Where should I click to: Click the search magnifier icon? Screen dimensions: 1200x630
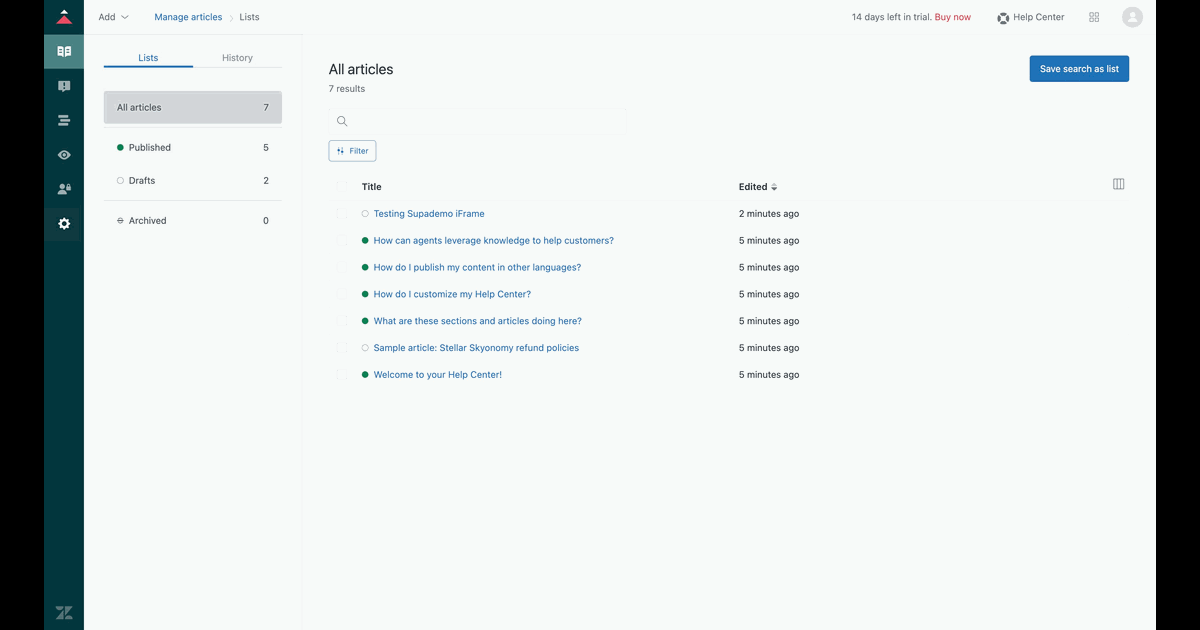click(342, 121)
